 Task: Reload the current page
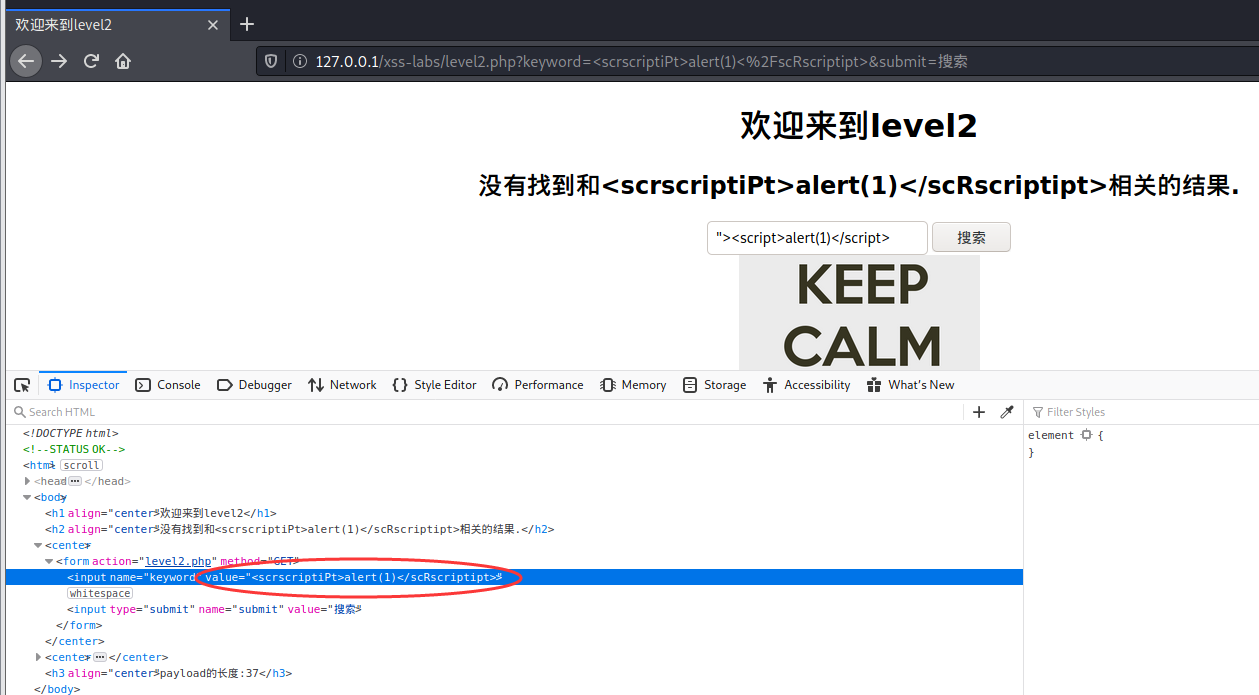pyautogui.click(x=91, y=61)
